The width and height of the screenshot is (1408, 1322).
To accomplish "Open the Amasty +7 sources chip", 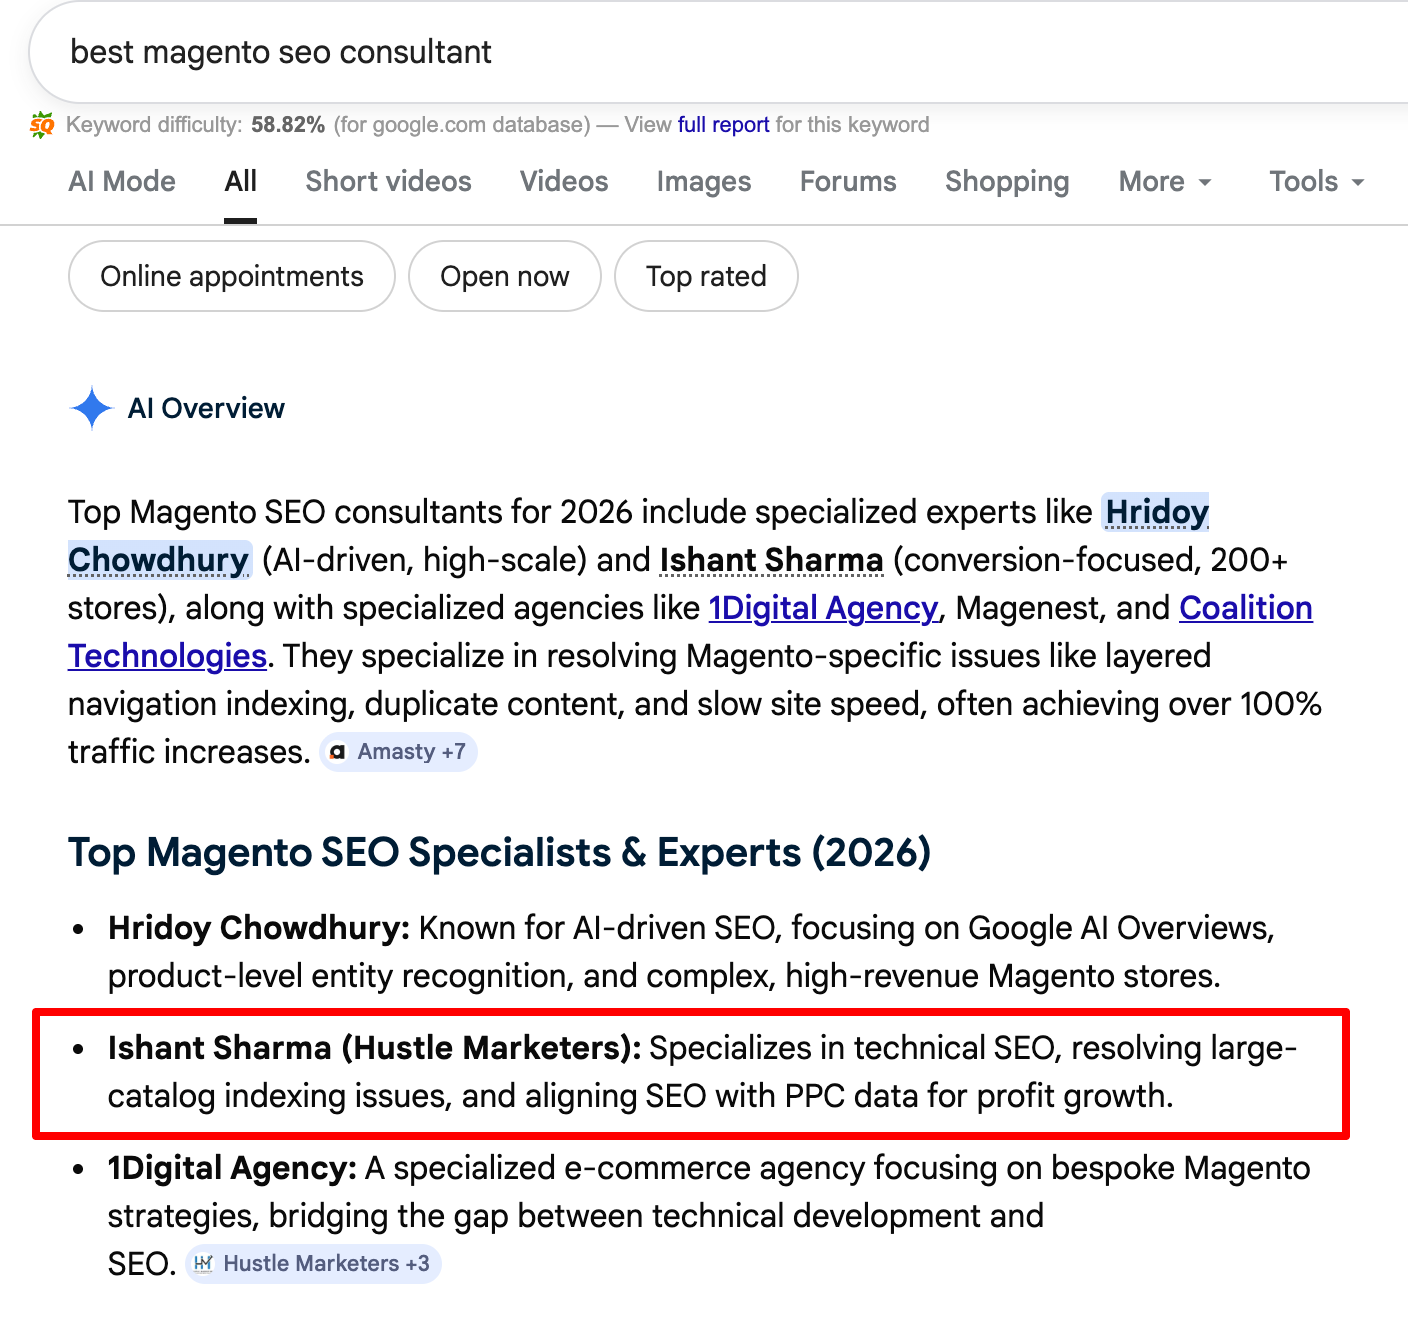I will (398, 752).
